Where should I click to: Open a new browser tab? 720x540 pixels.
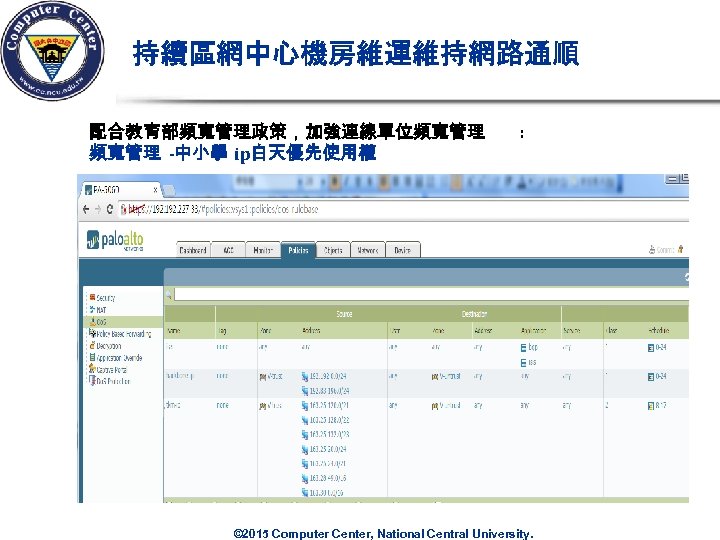point(169,190)
